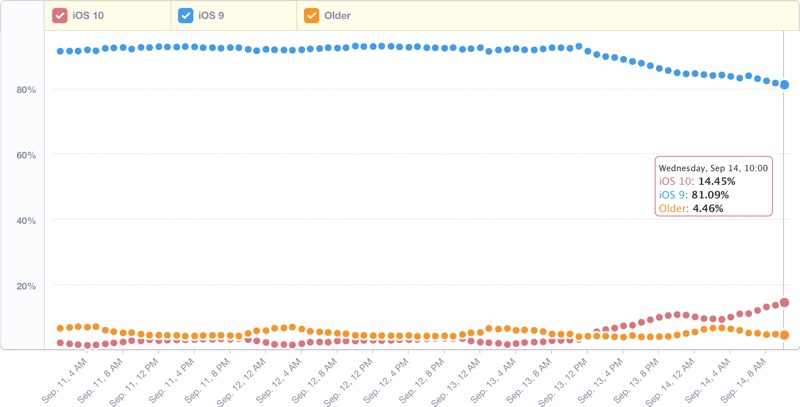Click the Sep. 12, 12 AM axis label
Viewport: 800px width, 407px height.
click(x=243, y=383)
